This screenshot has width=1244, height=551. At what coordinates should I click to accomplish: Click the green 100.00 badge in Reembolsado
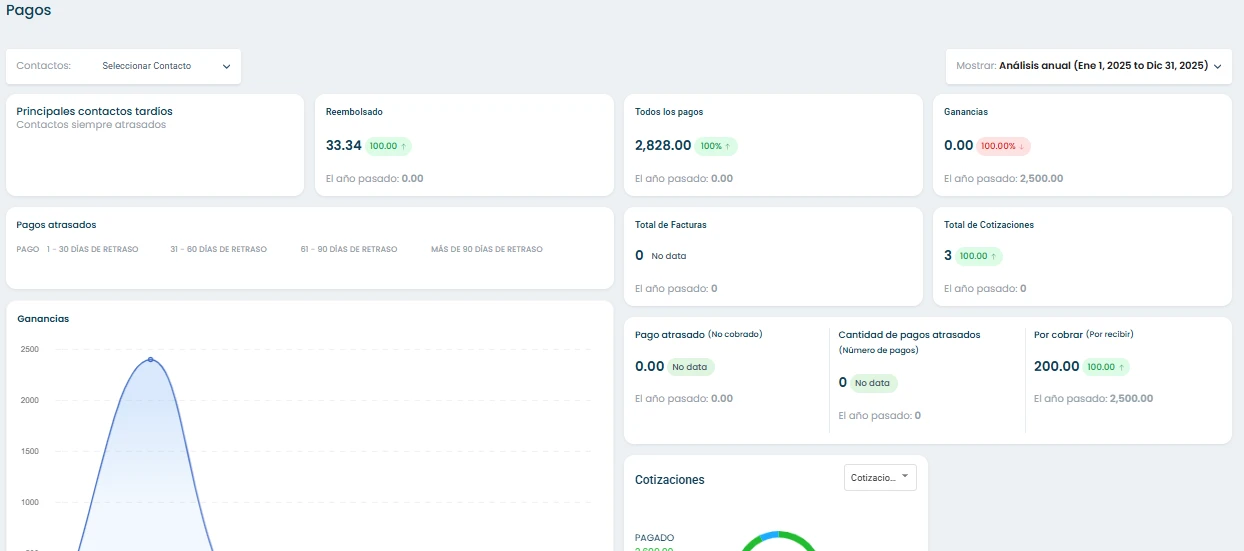pyautogui.click(x=388, y=146)
